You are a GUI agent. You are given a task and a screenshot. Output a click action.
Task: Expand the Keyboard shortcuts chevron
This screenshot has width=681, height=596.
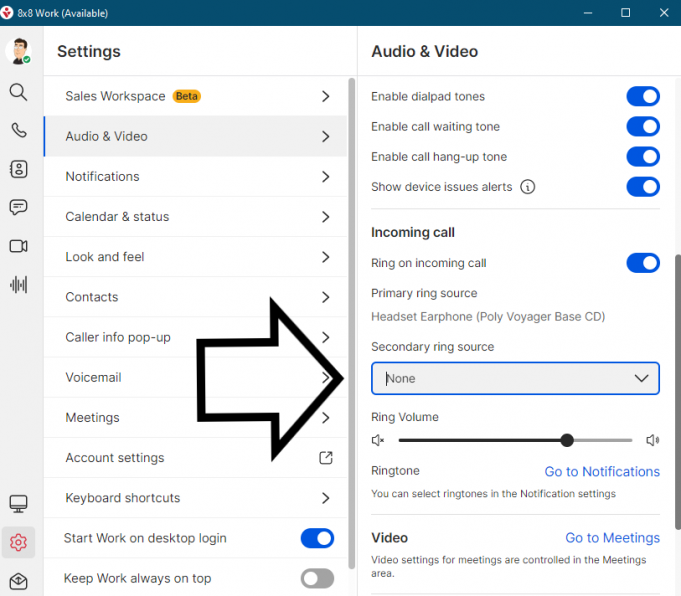coord(325,498)
